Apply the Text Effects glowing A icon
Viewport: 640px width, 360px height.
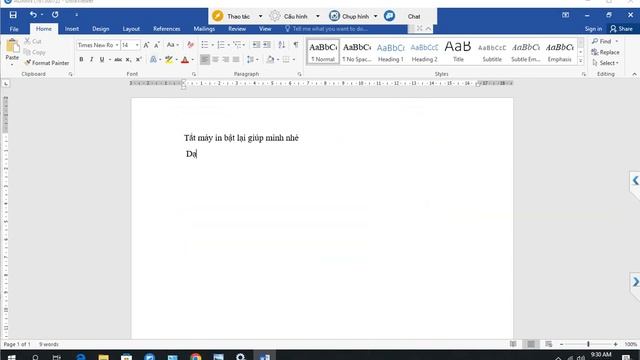153,60
